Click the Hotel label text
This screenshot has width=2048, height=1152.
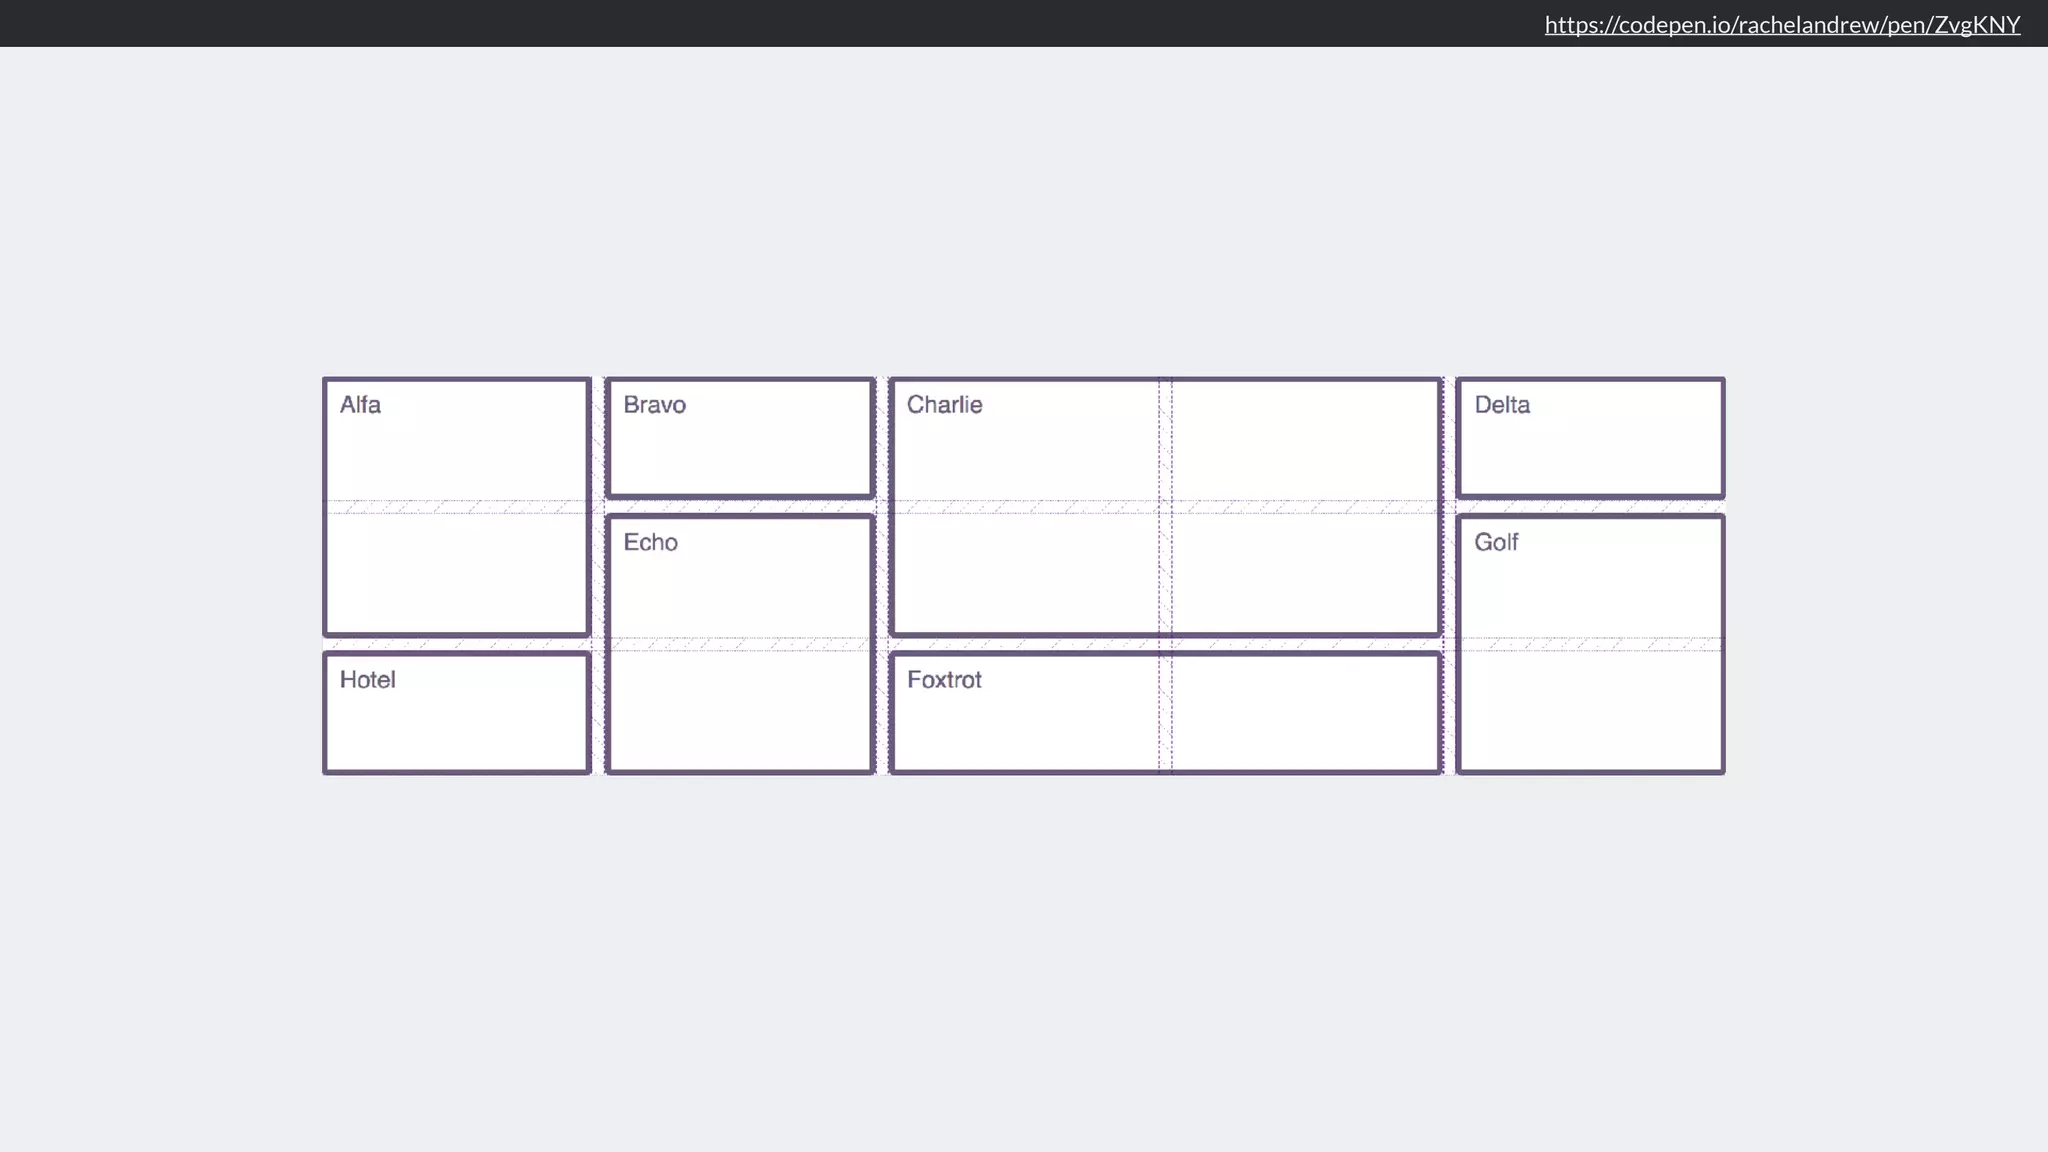(x=367, y=680)
